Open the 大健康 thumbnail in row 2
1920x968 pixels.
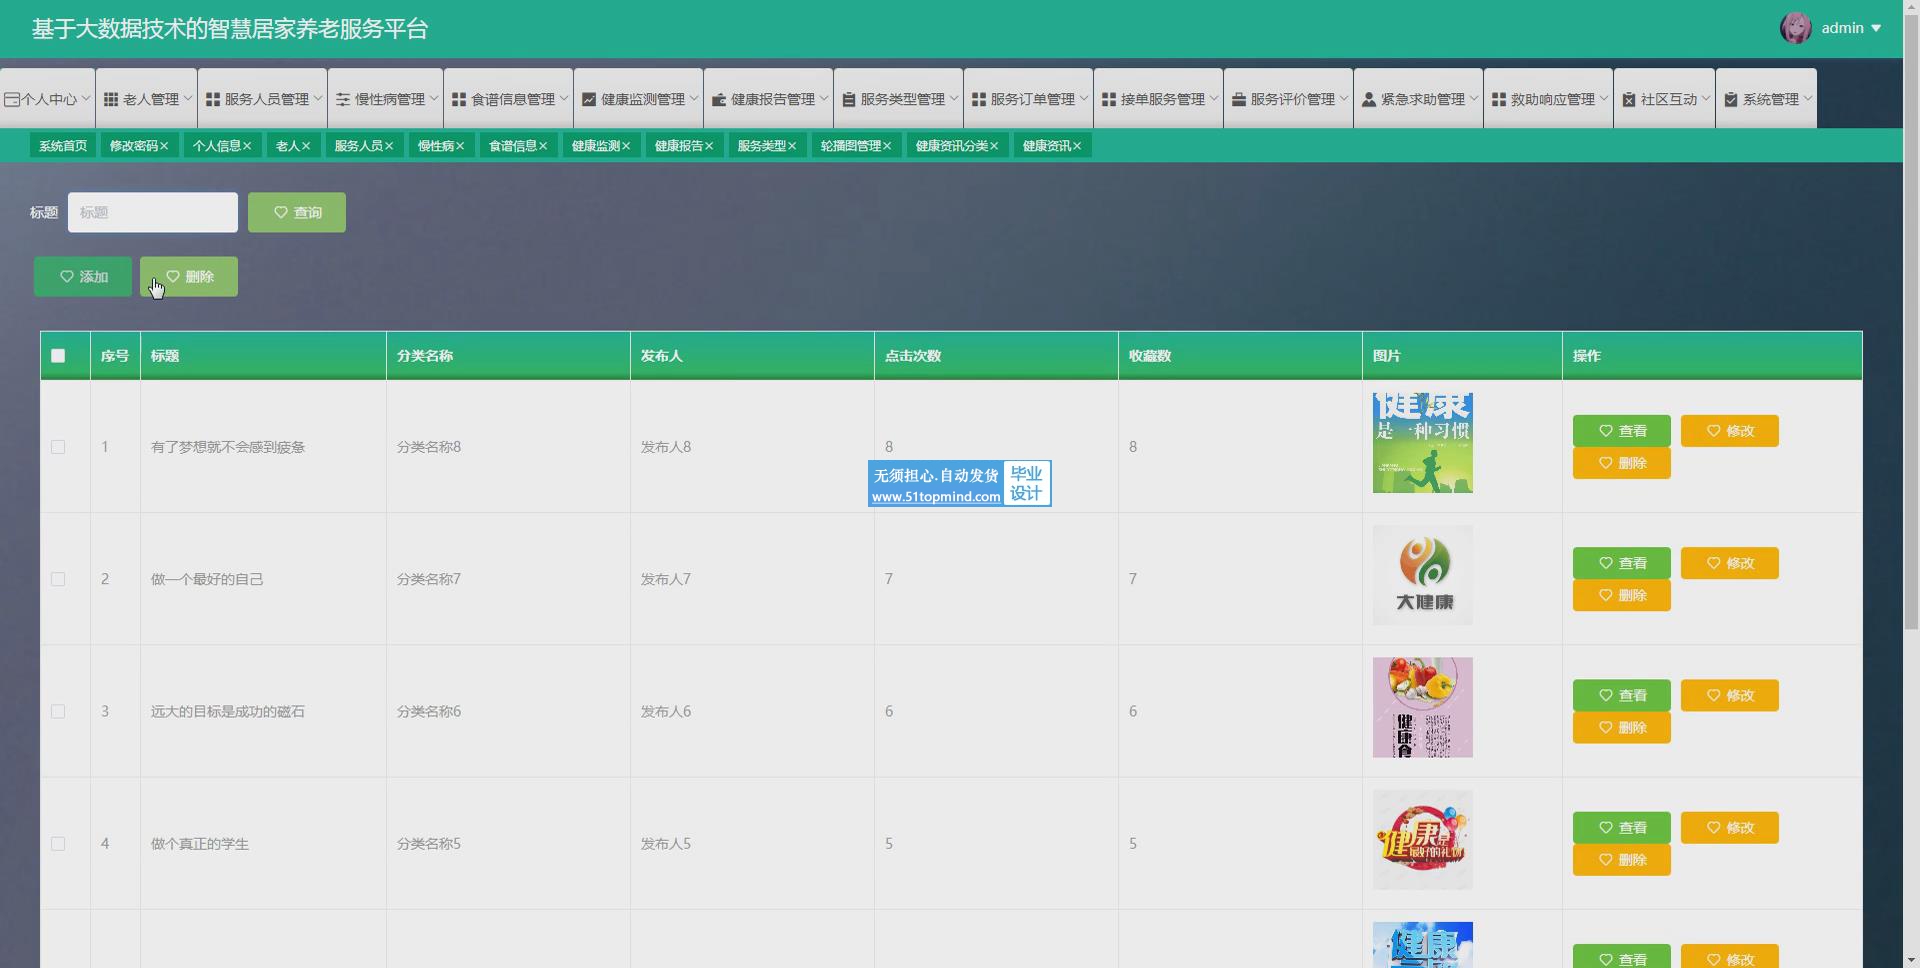1423,575
